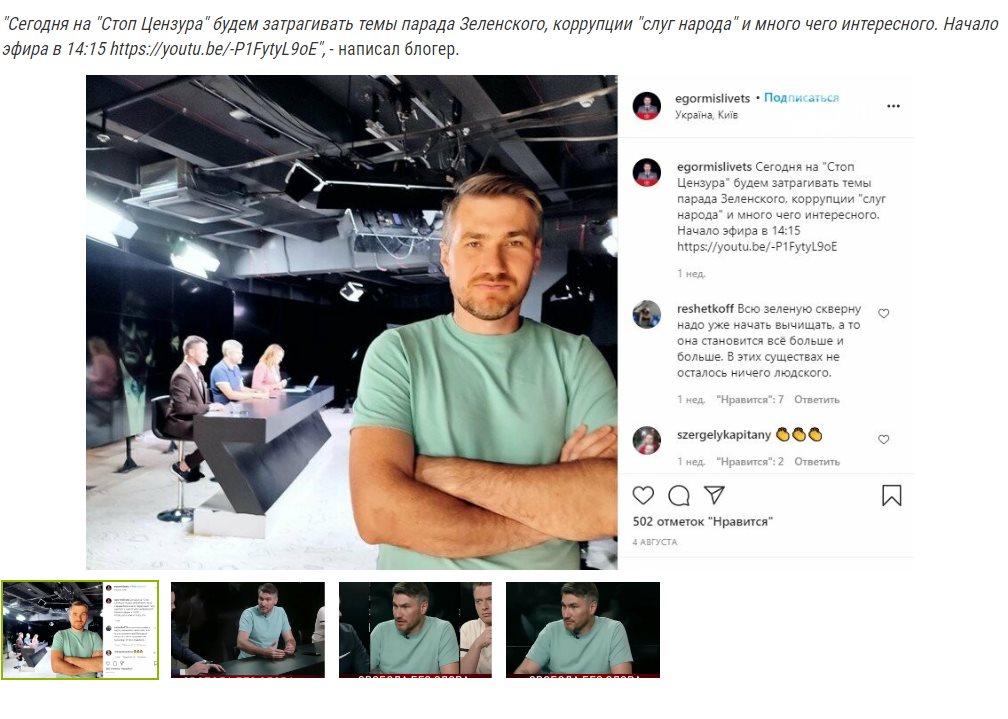Reply to szergelykapitany's comment via Ответить

pyautogui.click(x=816, y=462)
